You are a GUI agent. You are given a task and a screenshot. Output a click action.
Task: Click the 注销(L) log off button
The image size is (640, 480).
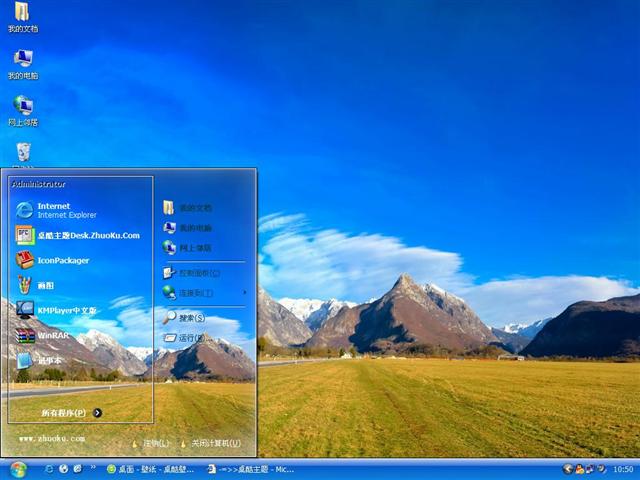(150, 443)
